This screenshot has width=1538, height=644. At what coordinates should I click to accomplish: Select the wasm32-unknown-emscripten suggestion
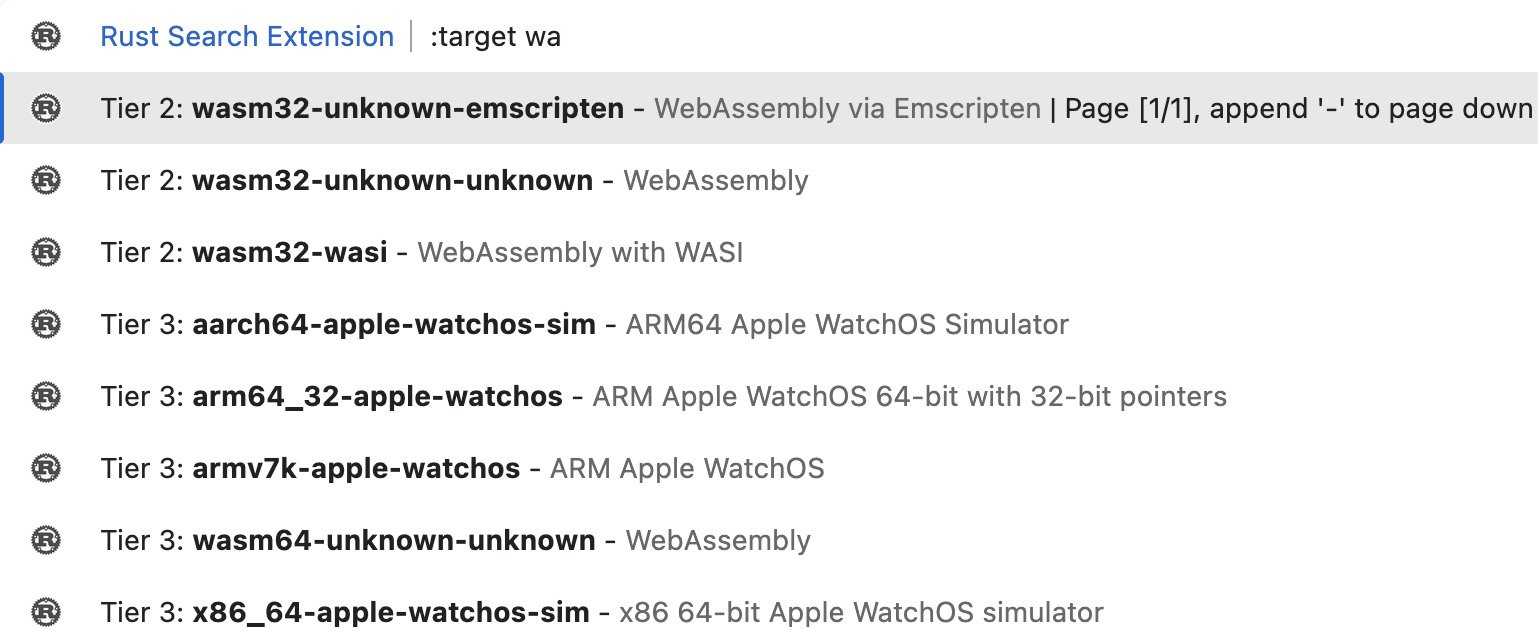[x=769, y=108]
